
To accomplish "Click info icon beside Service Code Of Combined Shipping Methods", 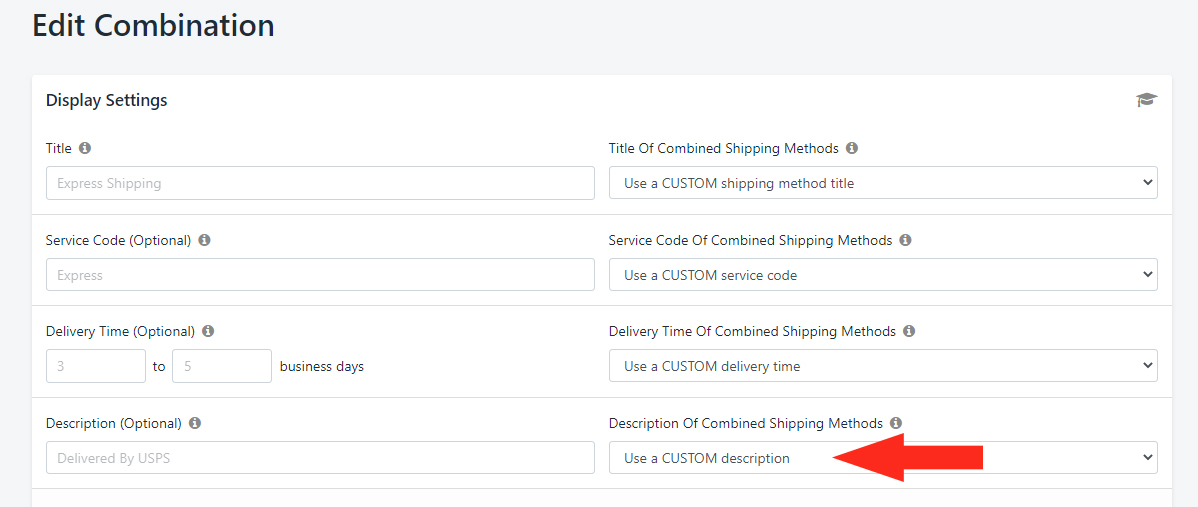I will click(905, 240).
